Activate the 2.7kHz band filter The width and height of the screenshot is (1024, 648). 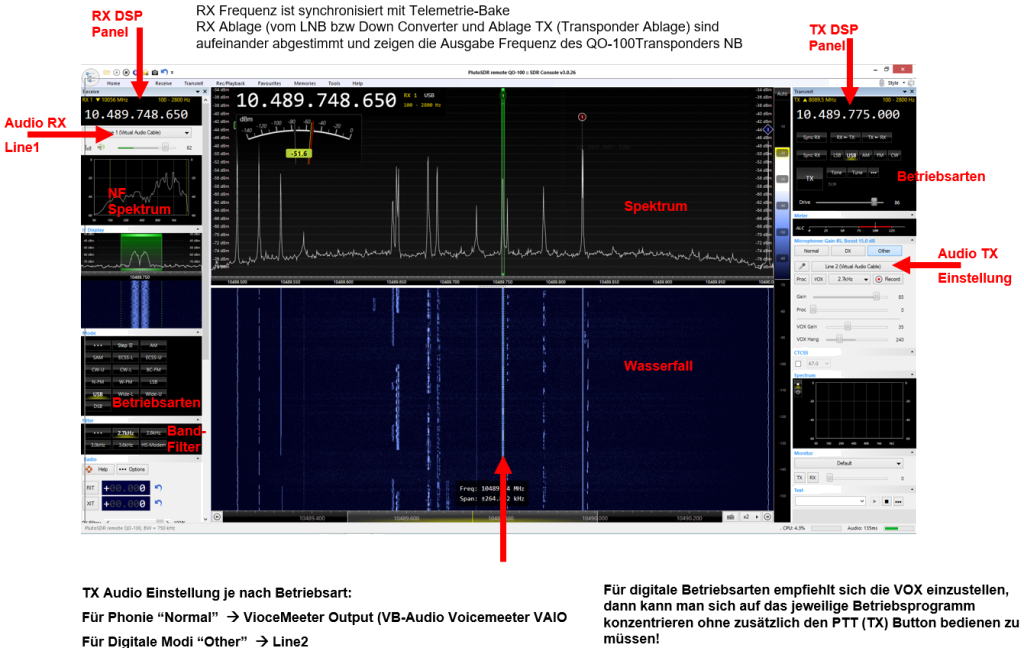[x=125, y=432]
